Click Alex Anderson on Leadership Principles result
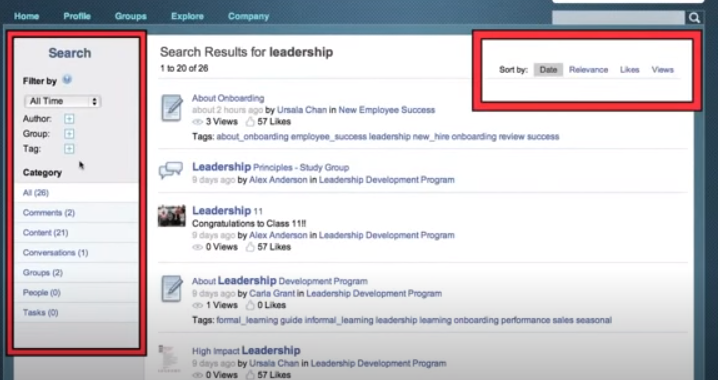The image size is (720, 380). [x=278, y=180]
